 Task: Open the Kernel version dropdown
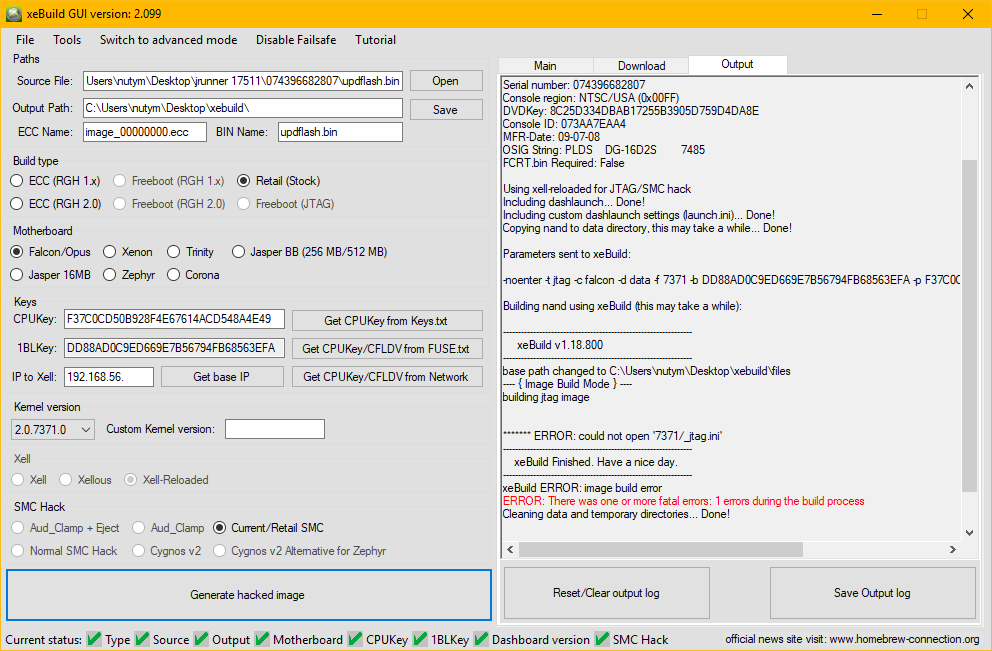[53, 430]
